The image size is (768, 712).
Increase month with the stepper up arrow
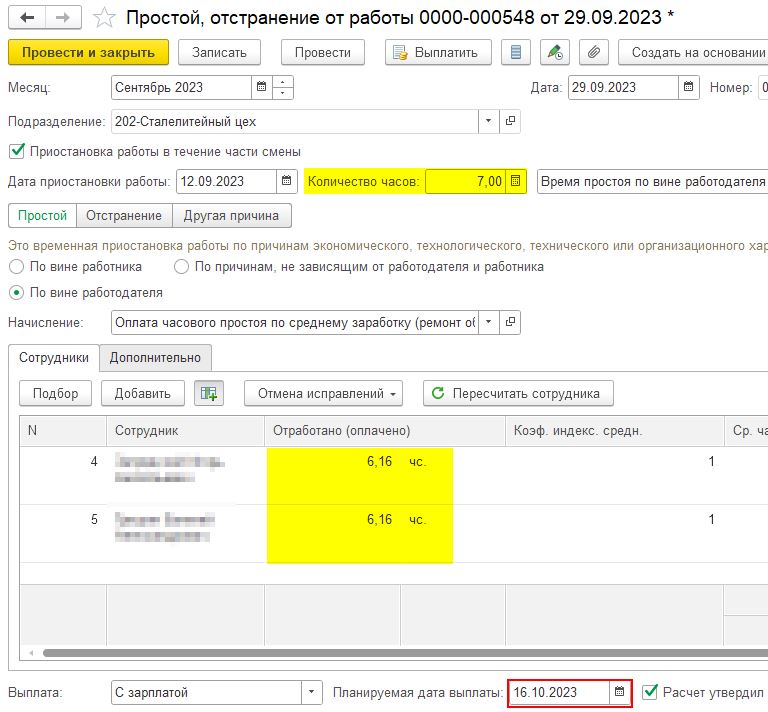point(283,82)
